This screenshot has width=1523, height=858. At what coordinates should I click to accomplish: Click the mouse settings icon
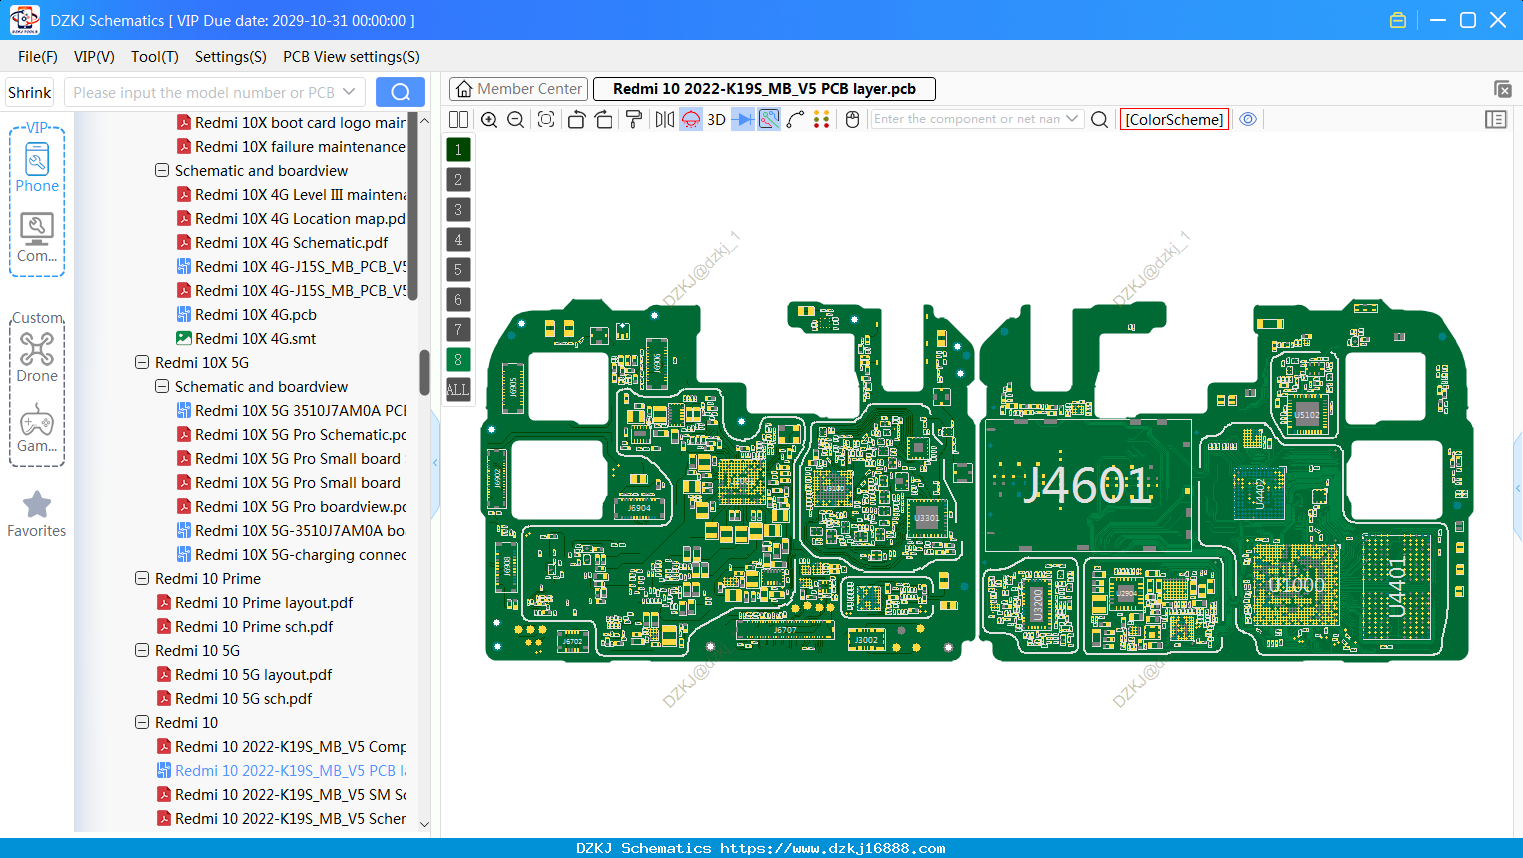(x=853, y=119)
